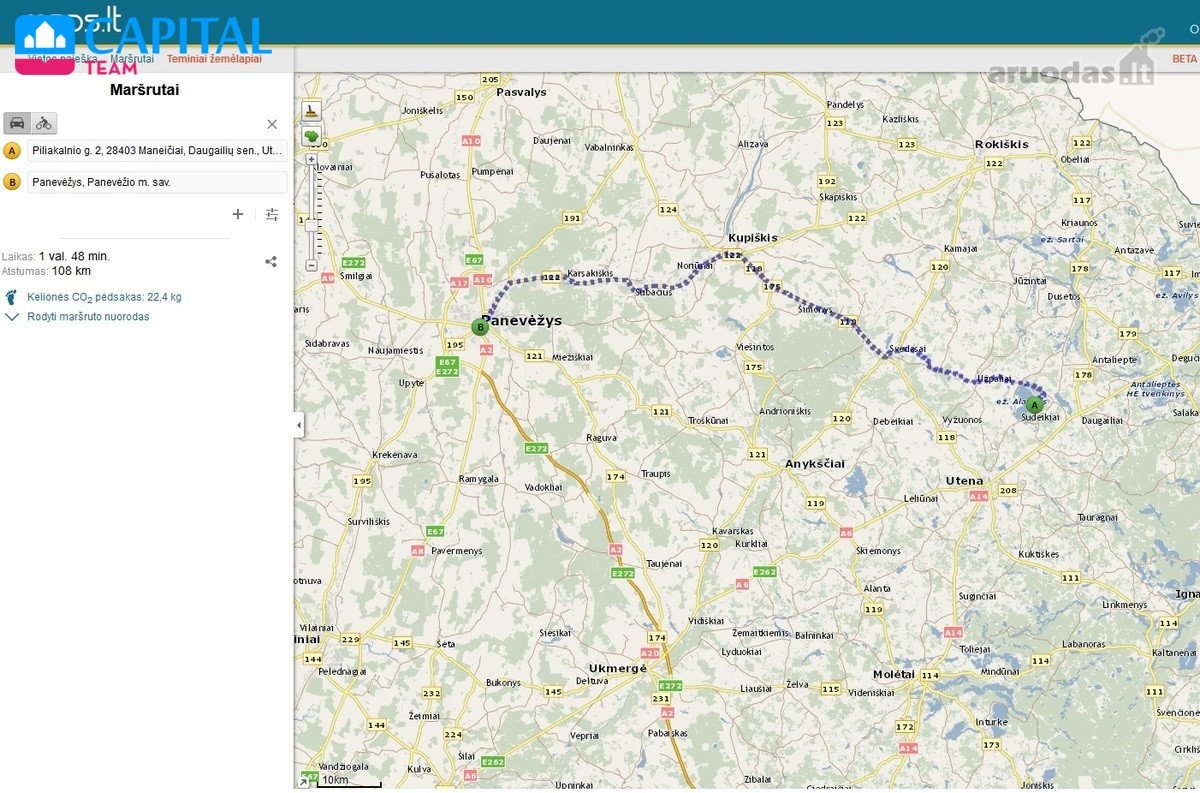This screenshot has height=793, width=1200.
Task: Click the map cleaning broom tool
Action: pyautogui.click(x=312, y=110)
